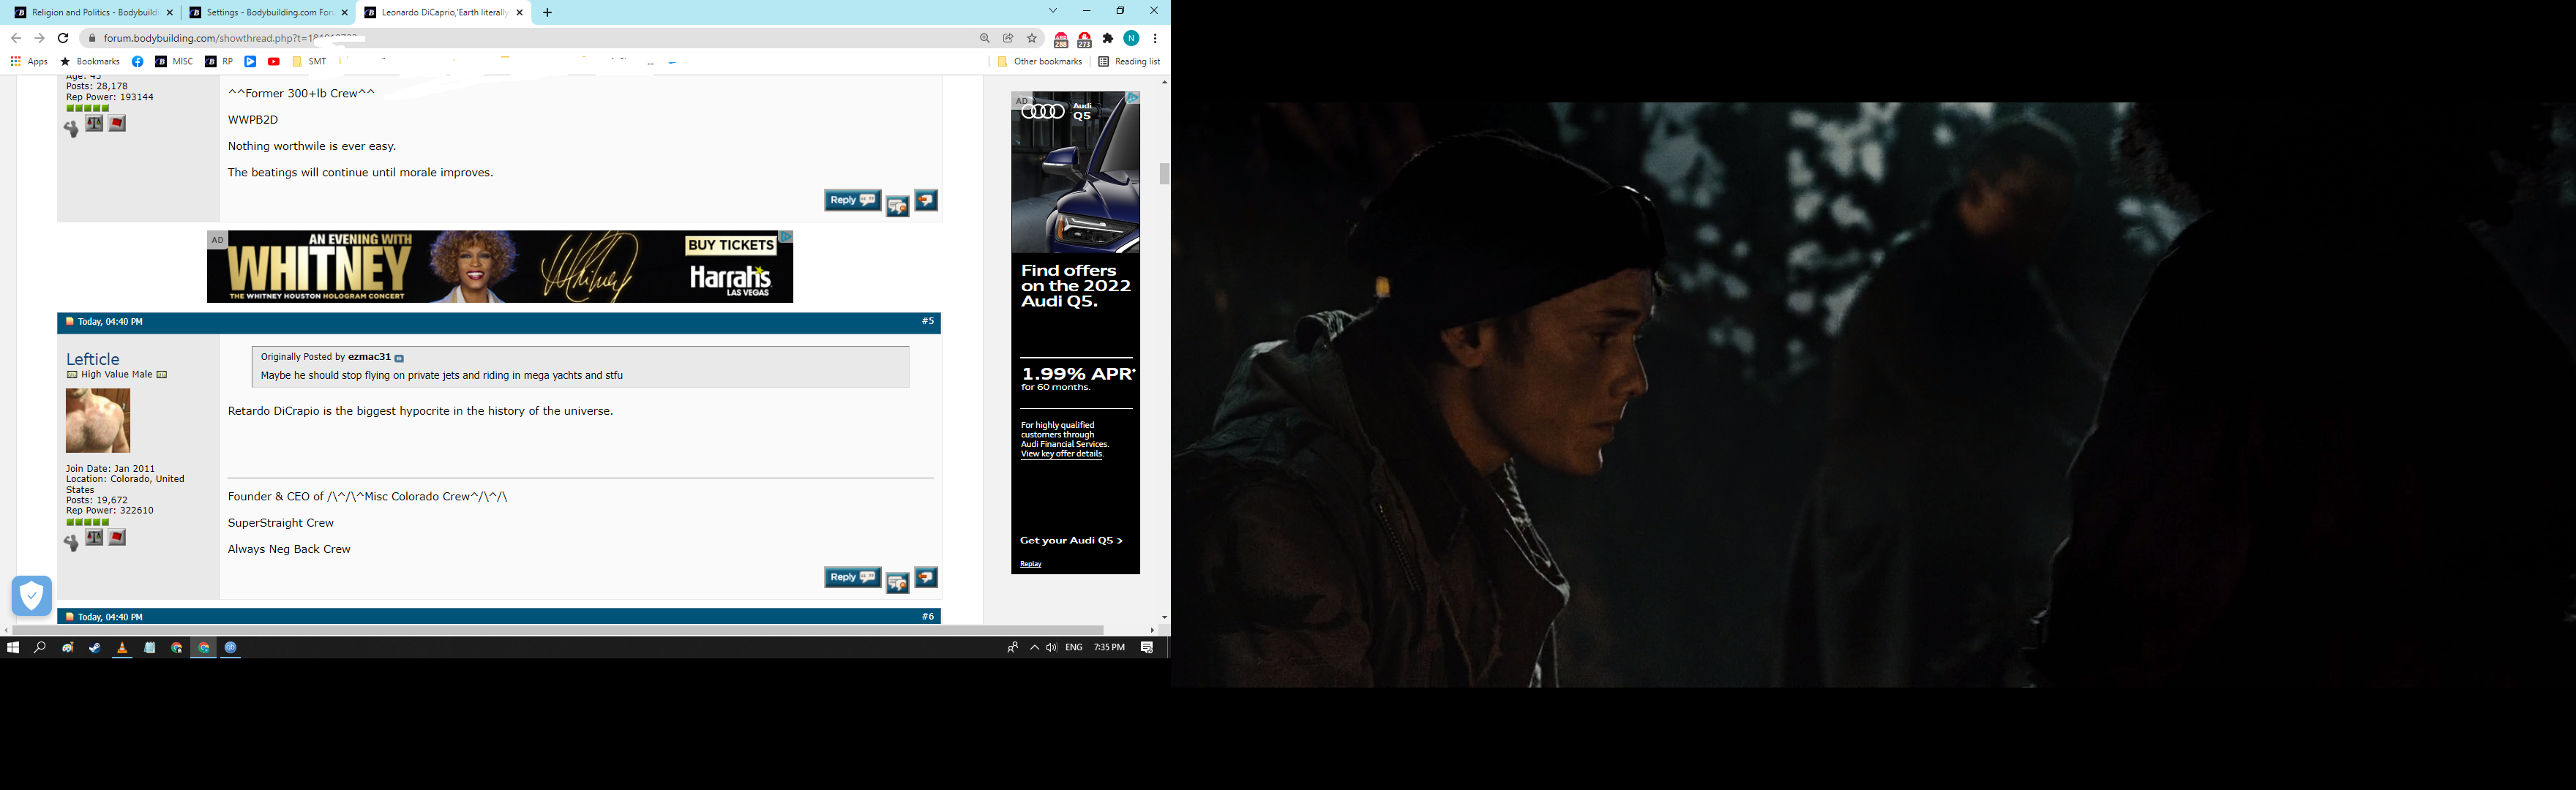Image resolution: width=2576 pixels, height=790 pixels.
Task: Quick reply to the post with the WWPB2D signature
Action: [926, 201]
